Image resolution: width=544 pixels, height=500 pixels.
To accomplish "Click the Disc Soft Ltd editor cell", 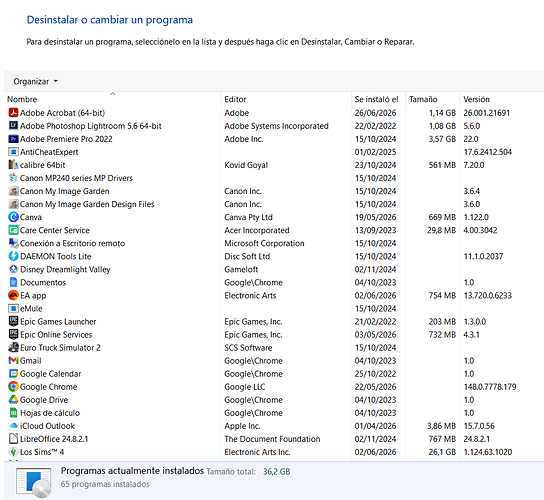I will click(247, 256).
